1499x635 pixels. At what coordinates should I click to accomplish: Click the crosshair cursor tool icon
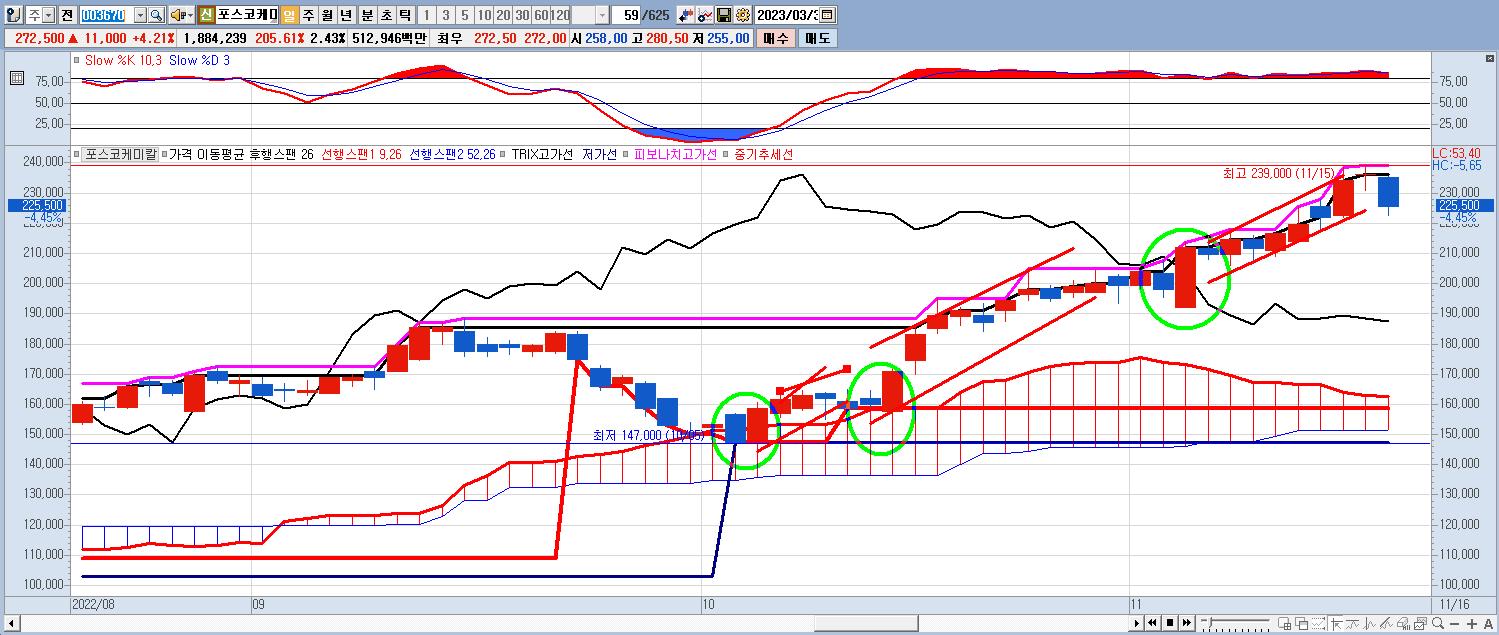1336,623
